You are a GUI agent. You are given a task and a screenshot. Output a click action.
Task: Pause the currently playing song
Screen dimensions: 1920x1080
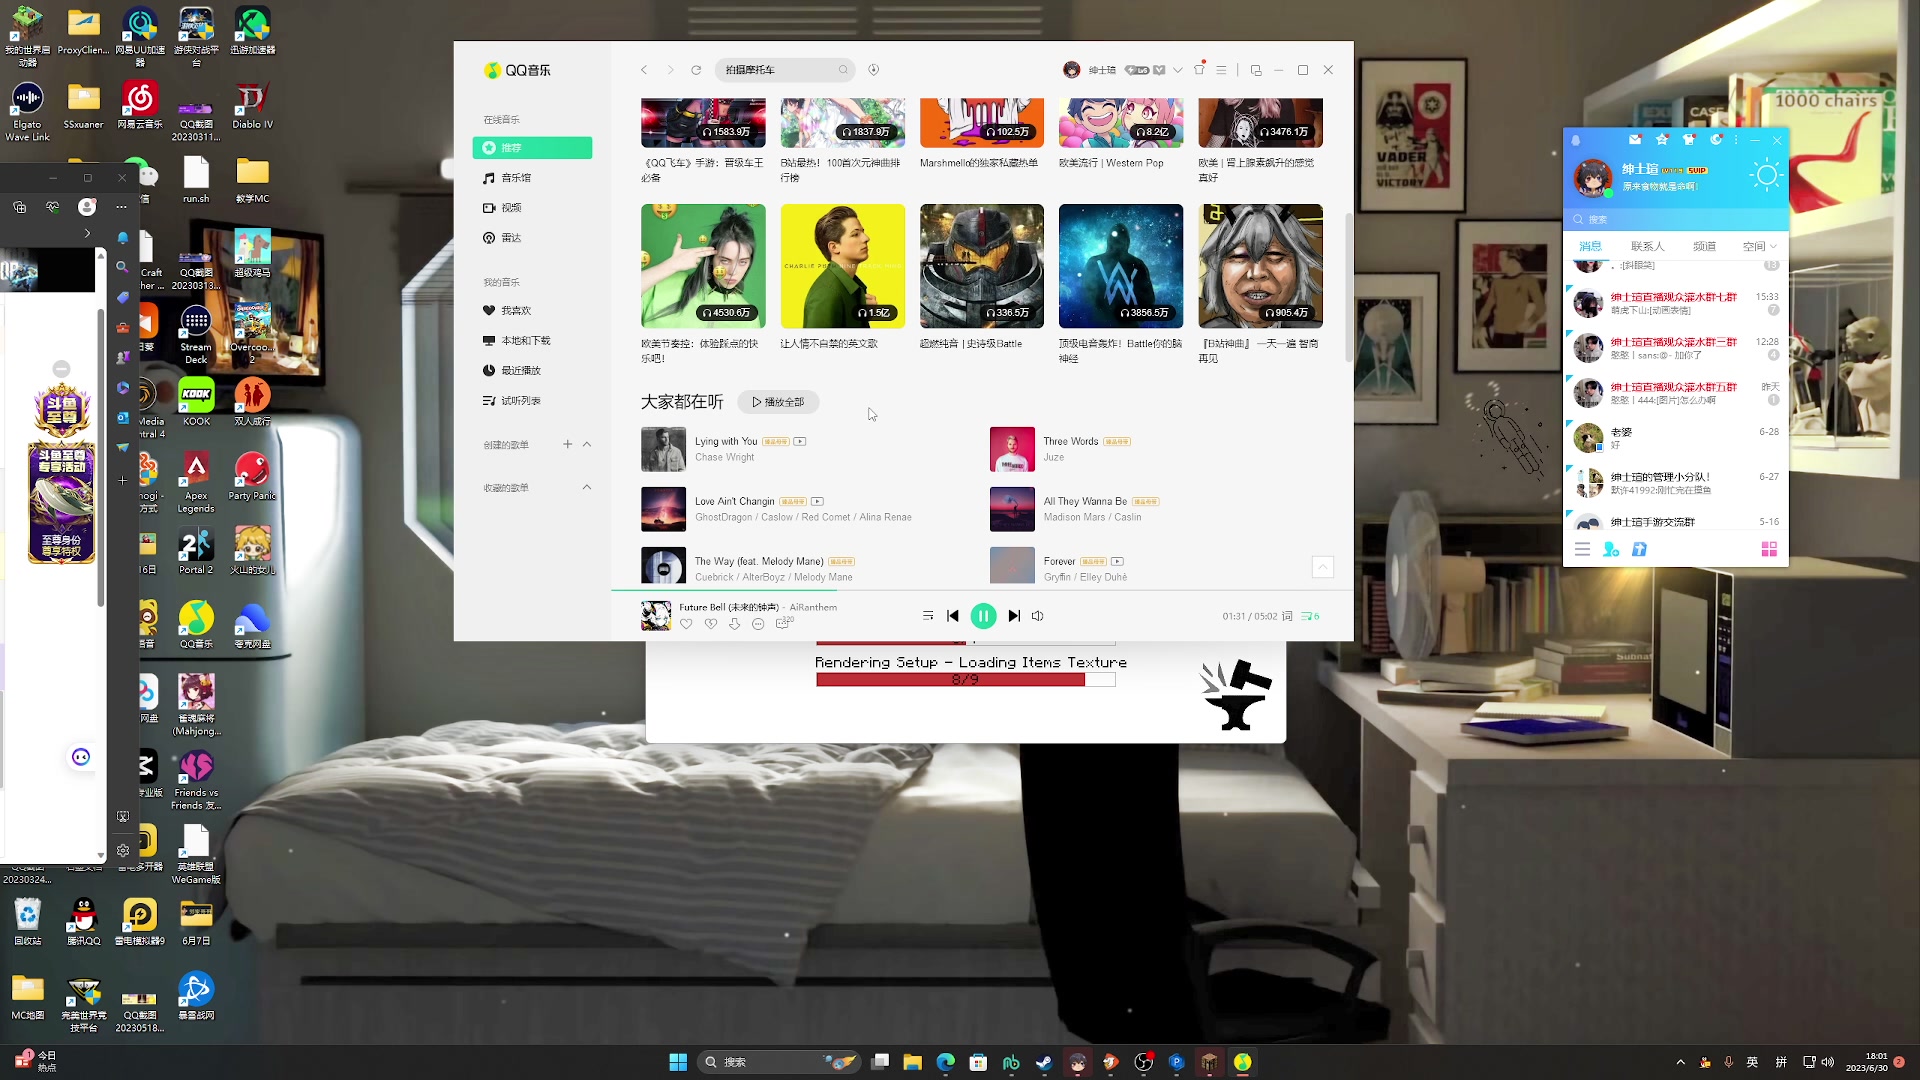pyautogui.click(x=983, y=616)
